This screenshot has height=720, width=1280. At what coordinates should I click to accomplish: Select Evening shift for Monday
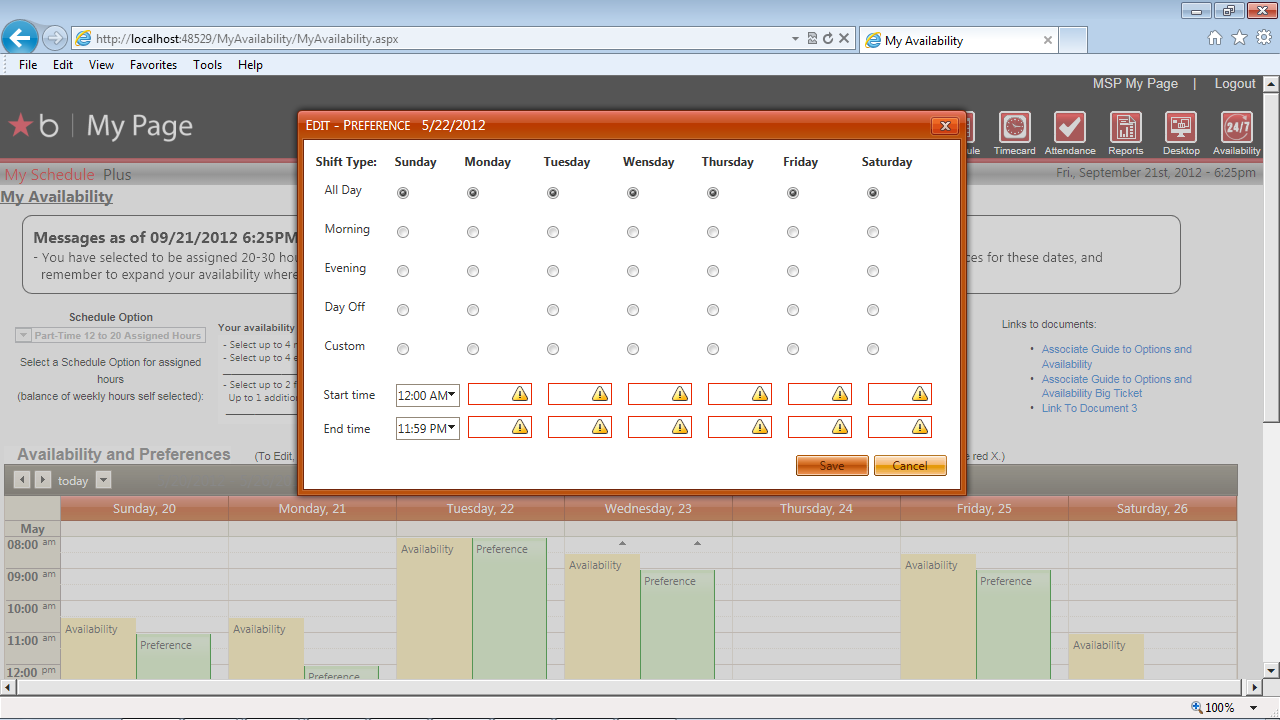(x=473, y=271)
